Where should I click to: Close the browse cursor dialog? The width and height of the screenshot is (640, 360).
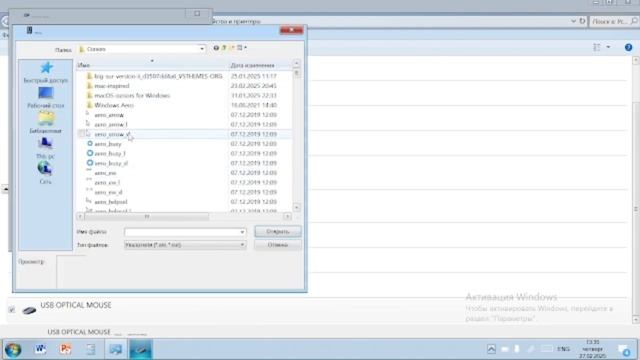point(291,30)
